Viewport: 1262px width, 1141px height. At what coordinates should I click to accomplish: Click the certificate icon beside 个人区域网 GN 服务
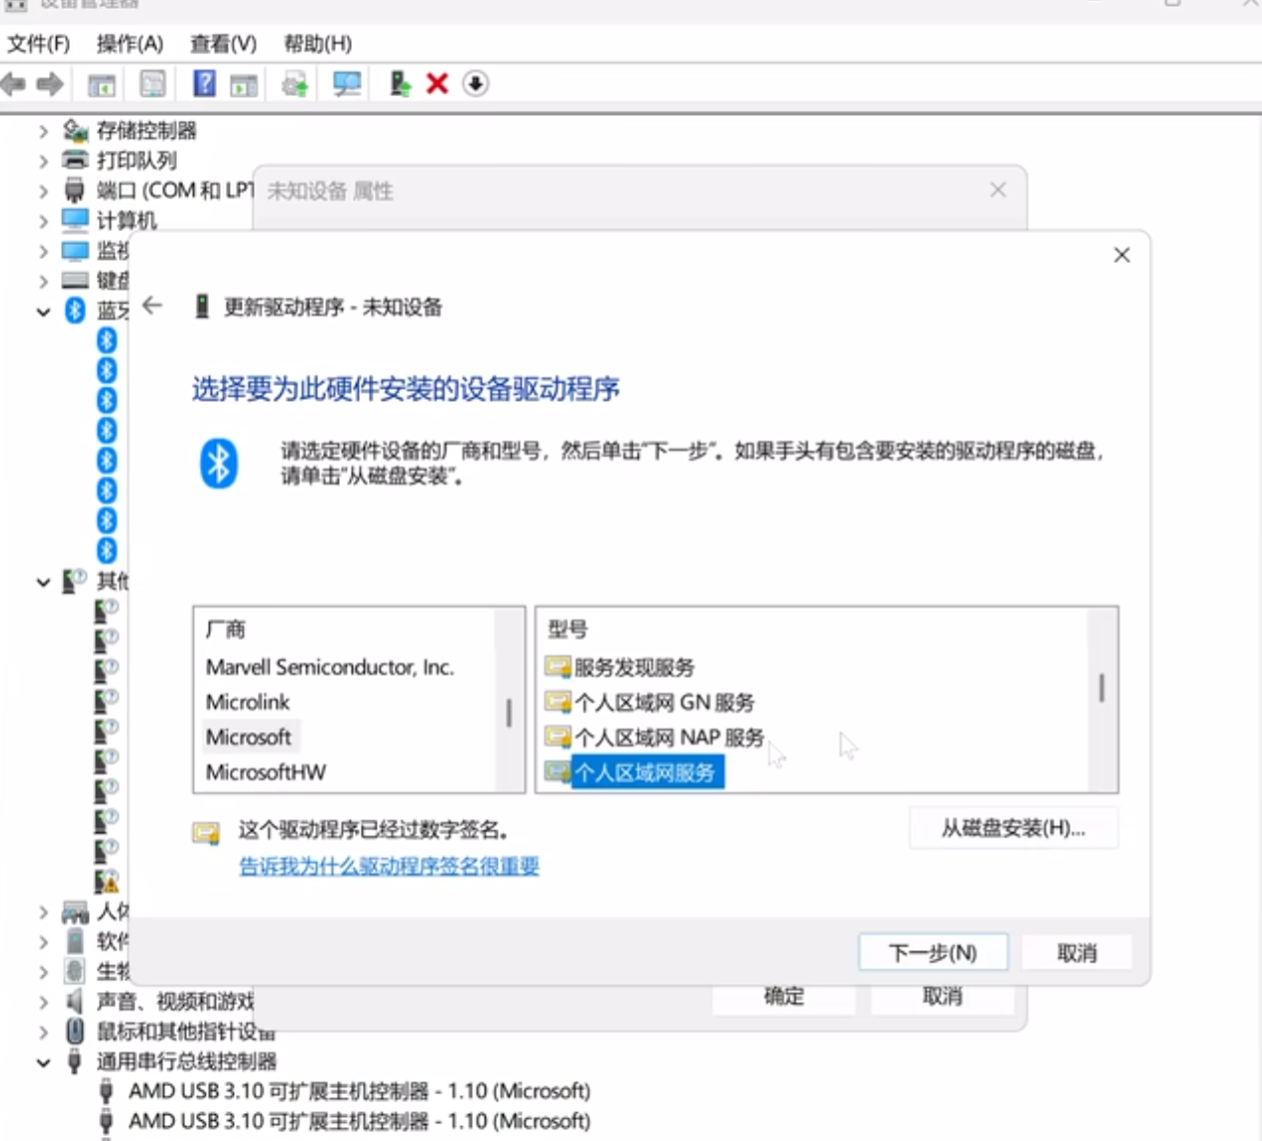(557, 701)
